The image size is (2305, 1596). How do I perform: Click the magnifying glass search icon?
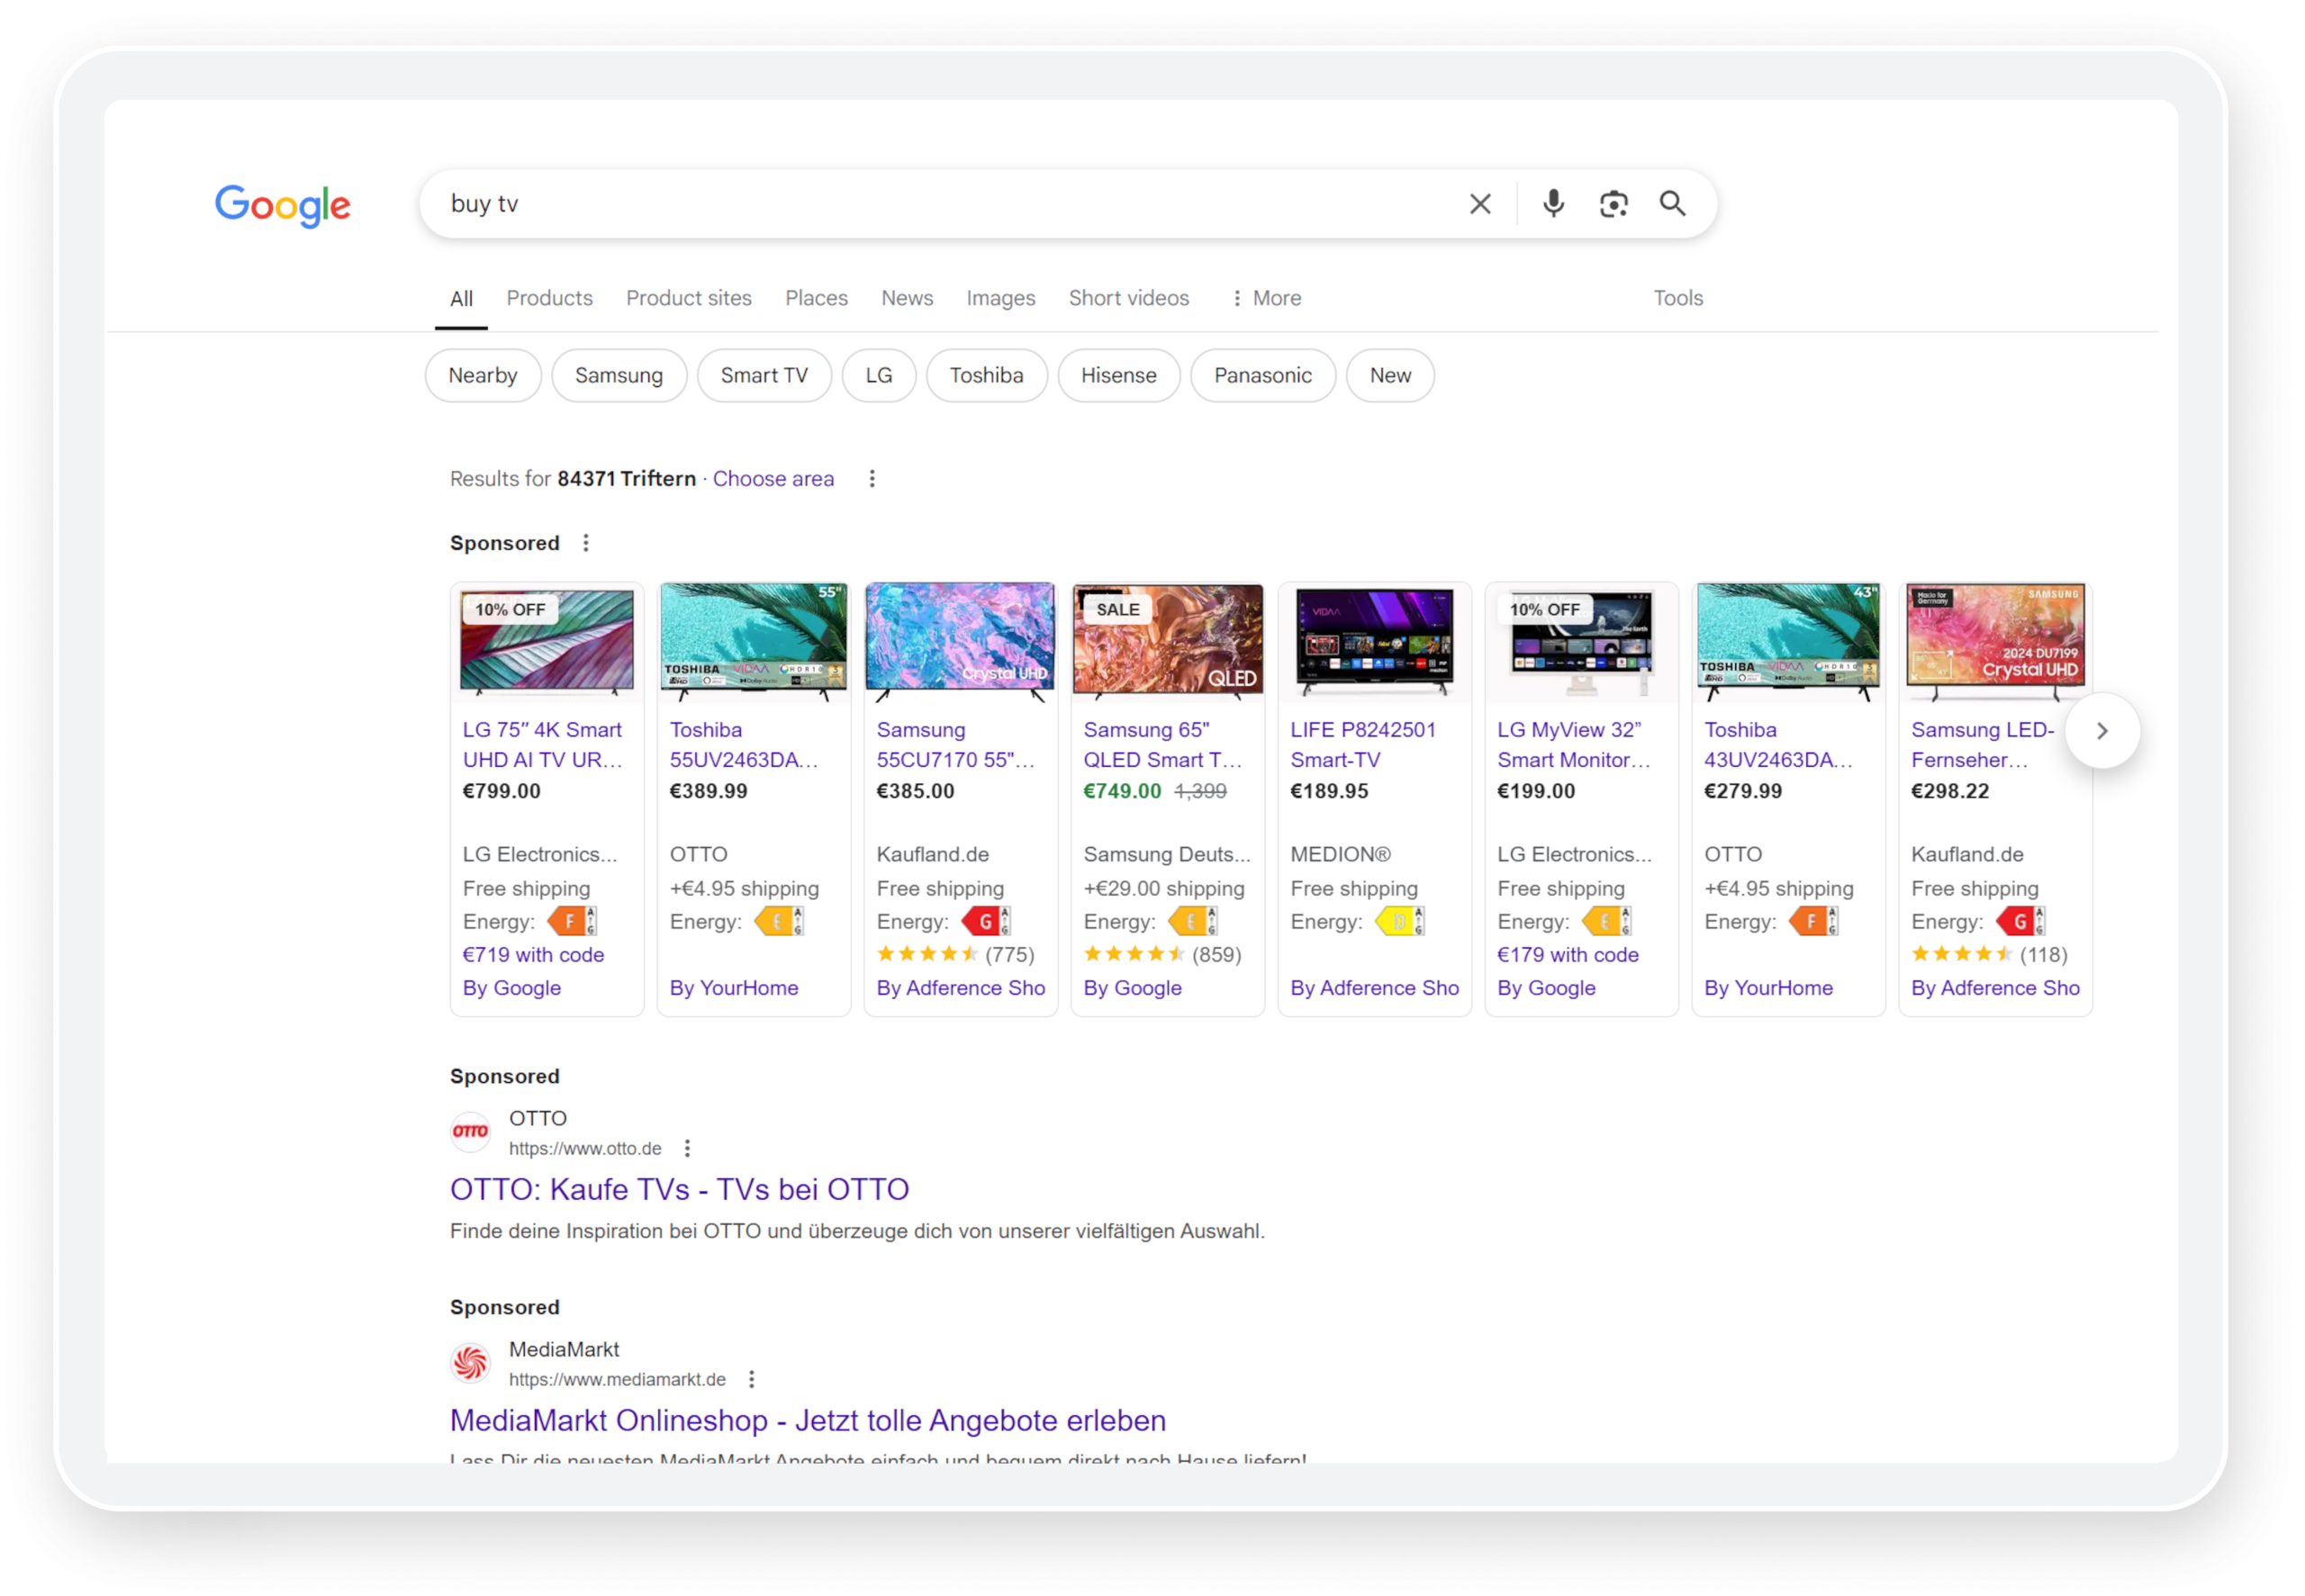tap(1673, 204)
